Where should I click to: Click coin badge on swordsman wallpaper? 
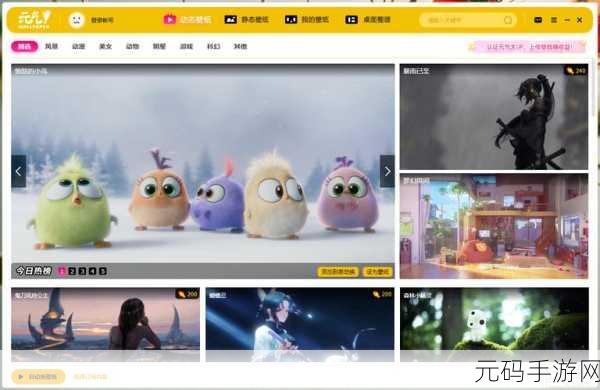576,70
